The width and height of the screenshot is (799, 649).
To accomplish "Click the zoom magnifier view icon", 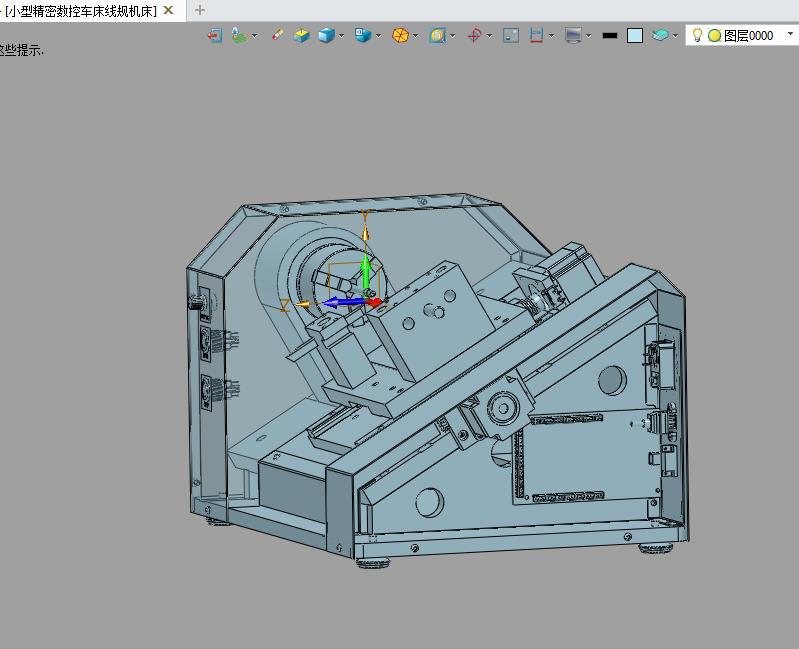I will pos(437,36).
